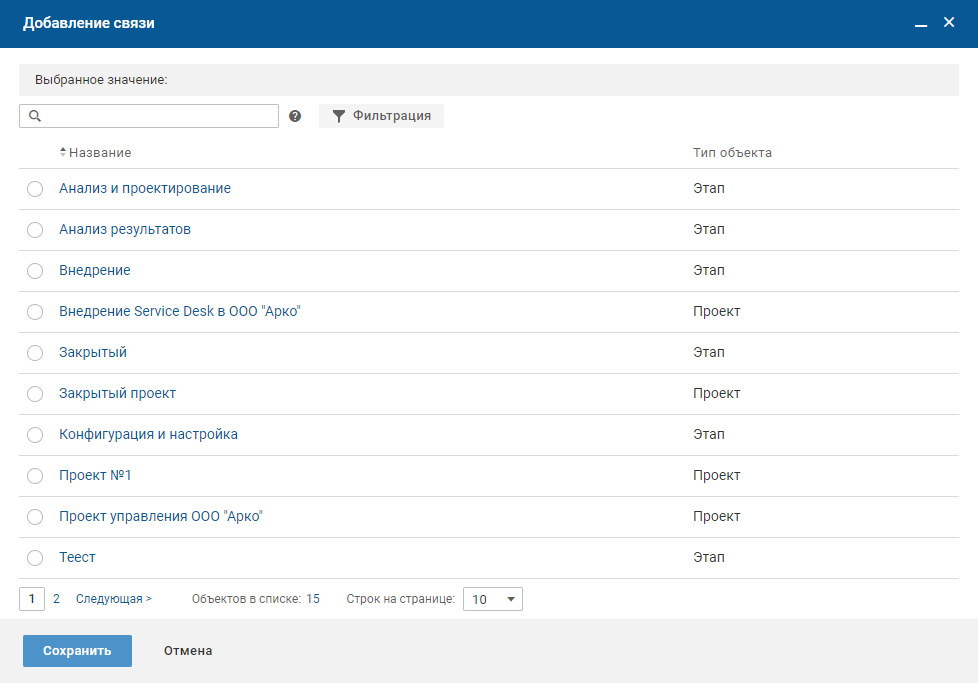978x683 pixels.
Task: Click the Тип объекта column header
Action: pyautogui.click(x=732, y=153)
